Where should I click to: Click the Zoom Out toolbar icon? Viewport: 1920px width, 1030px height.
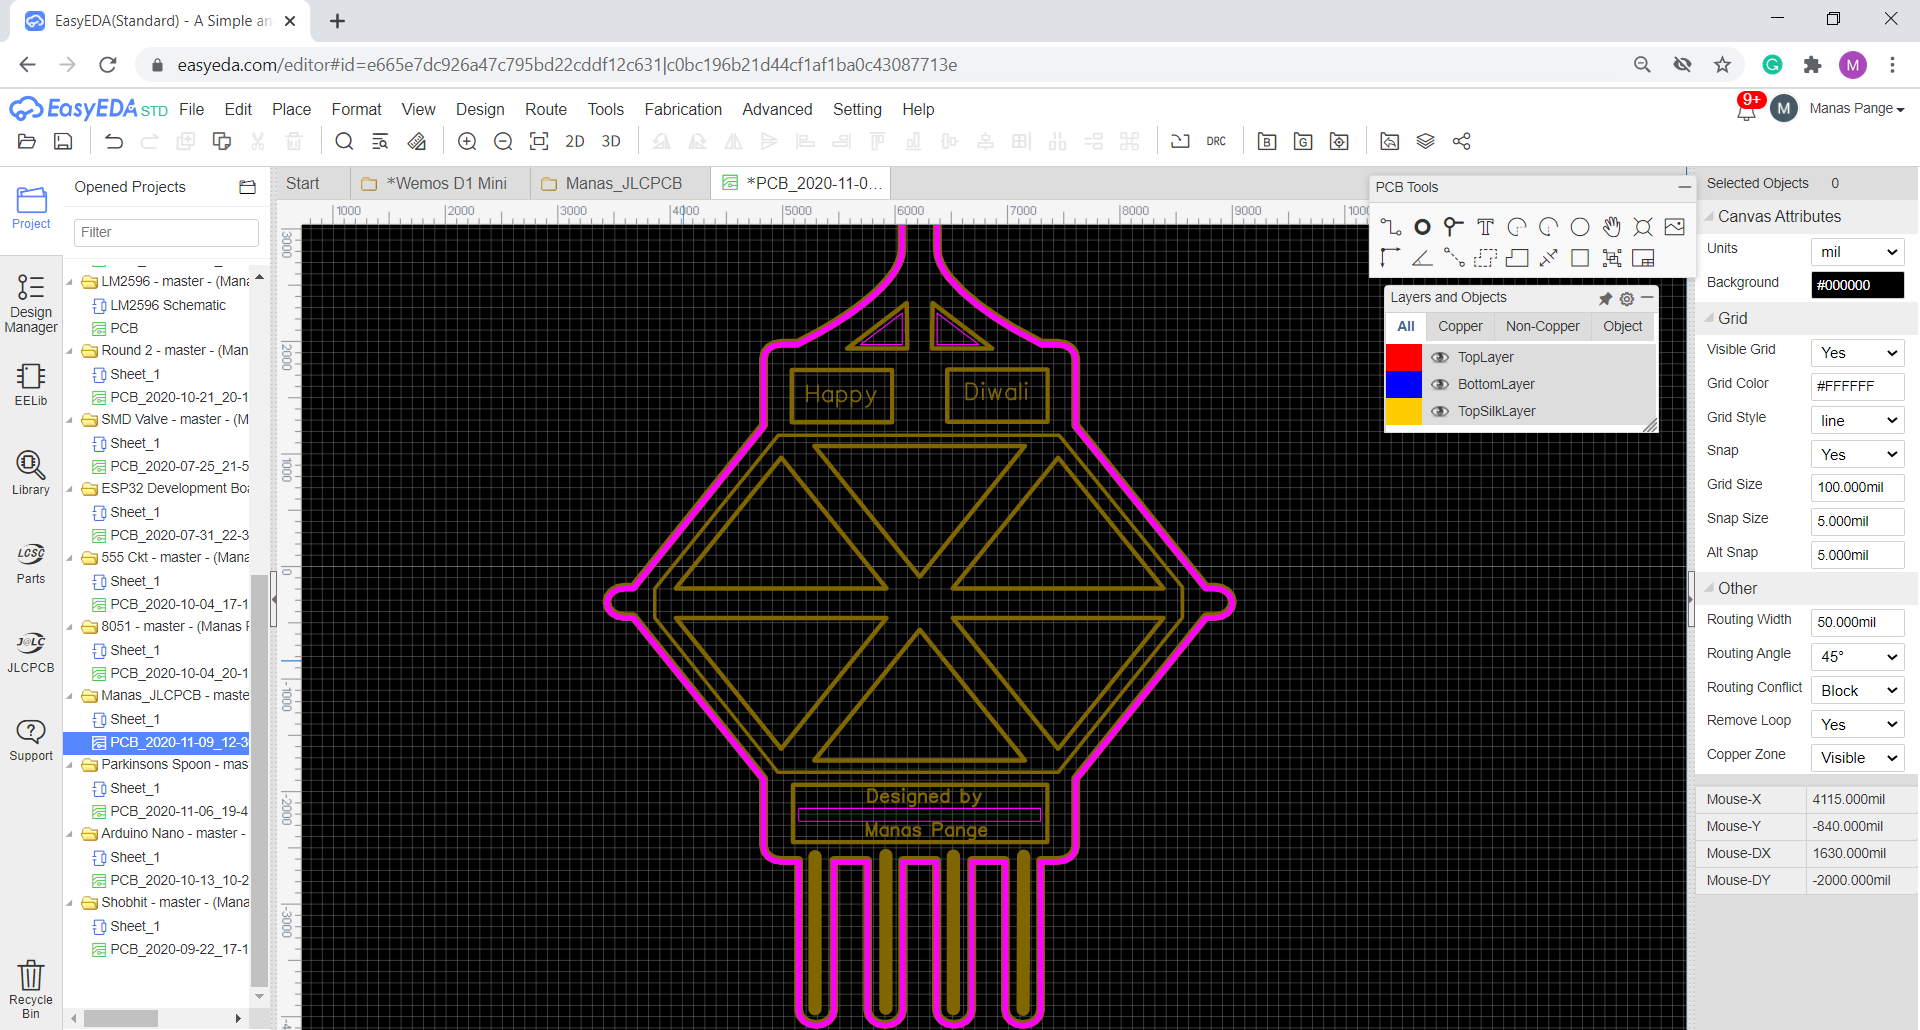pyautogui.click(x=503, y=141)
